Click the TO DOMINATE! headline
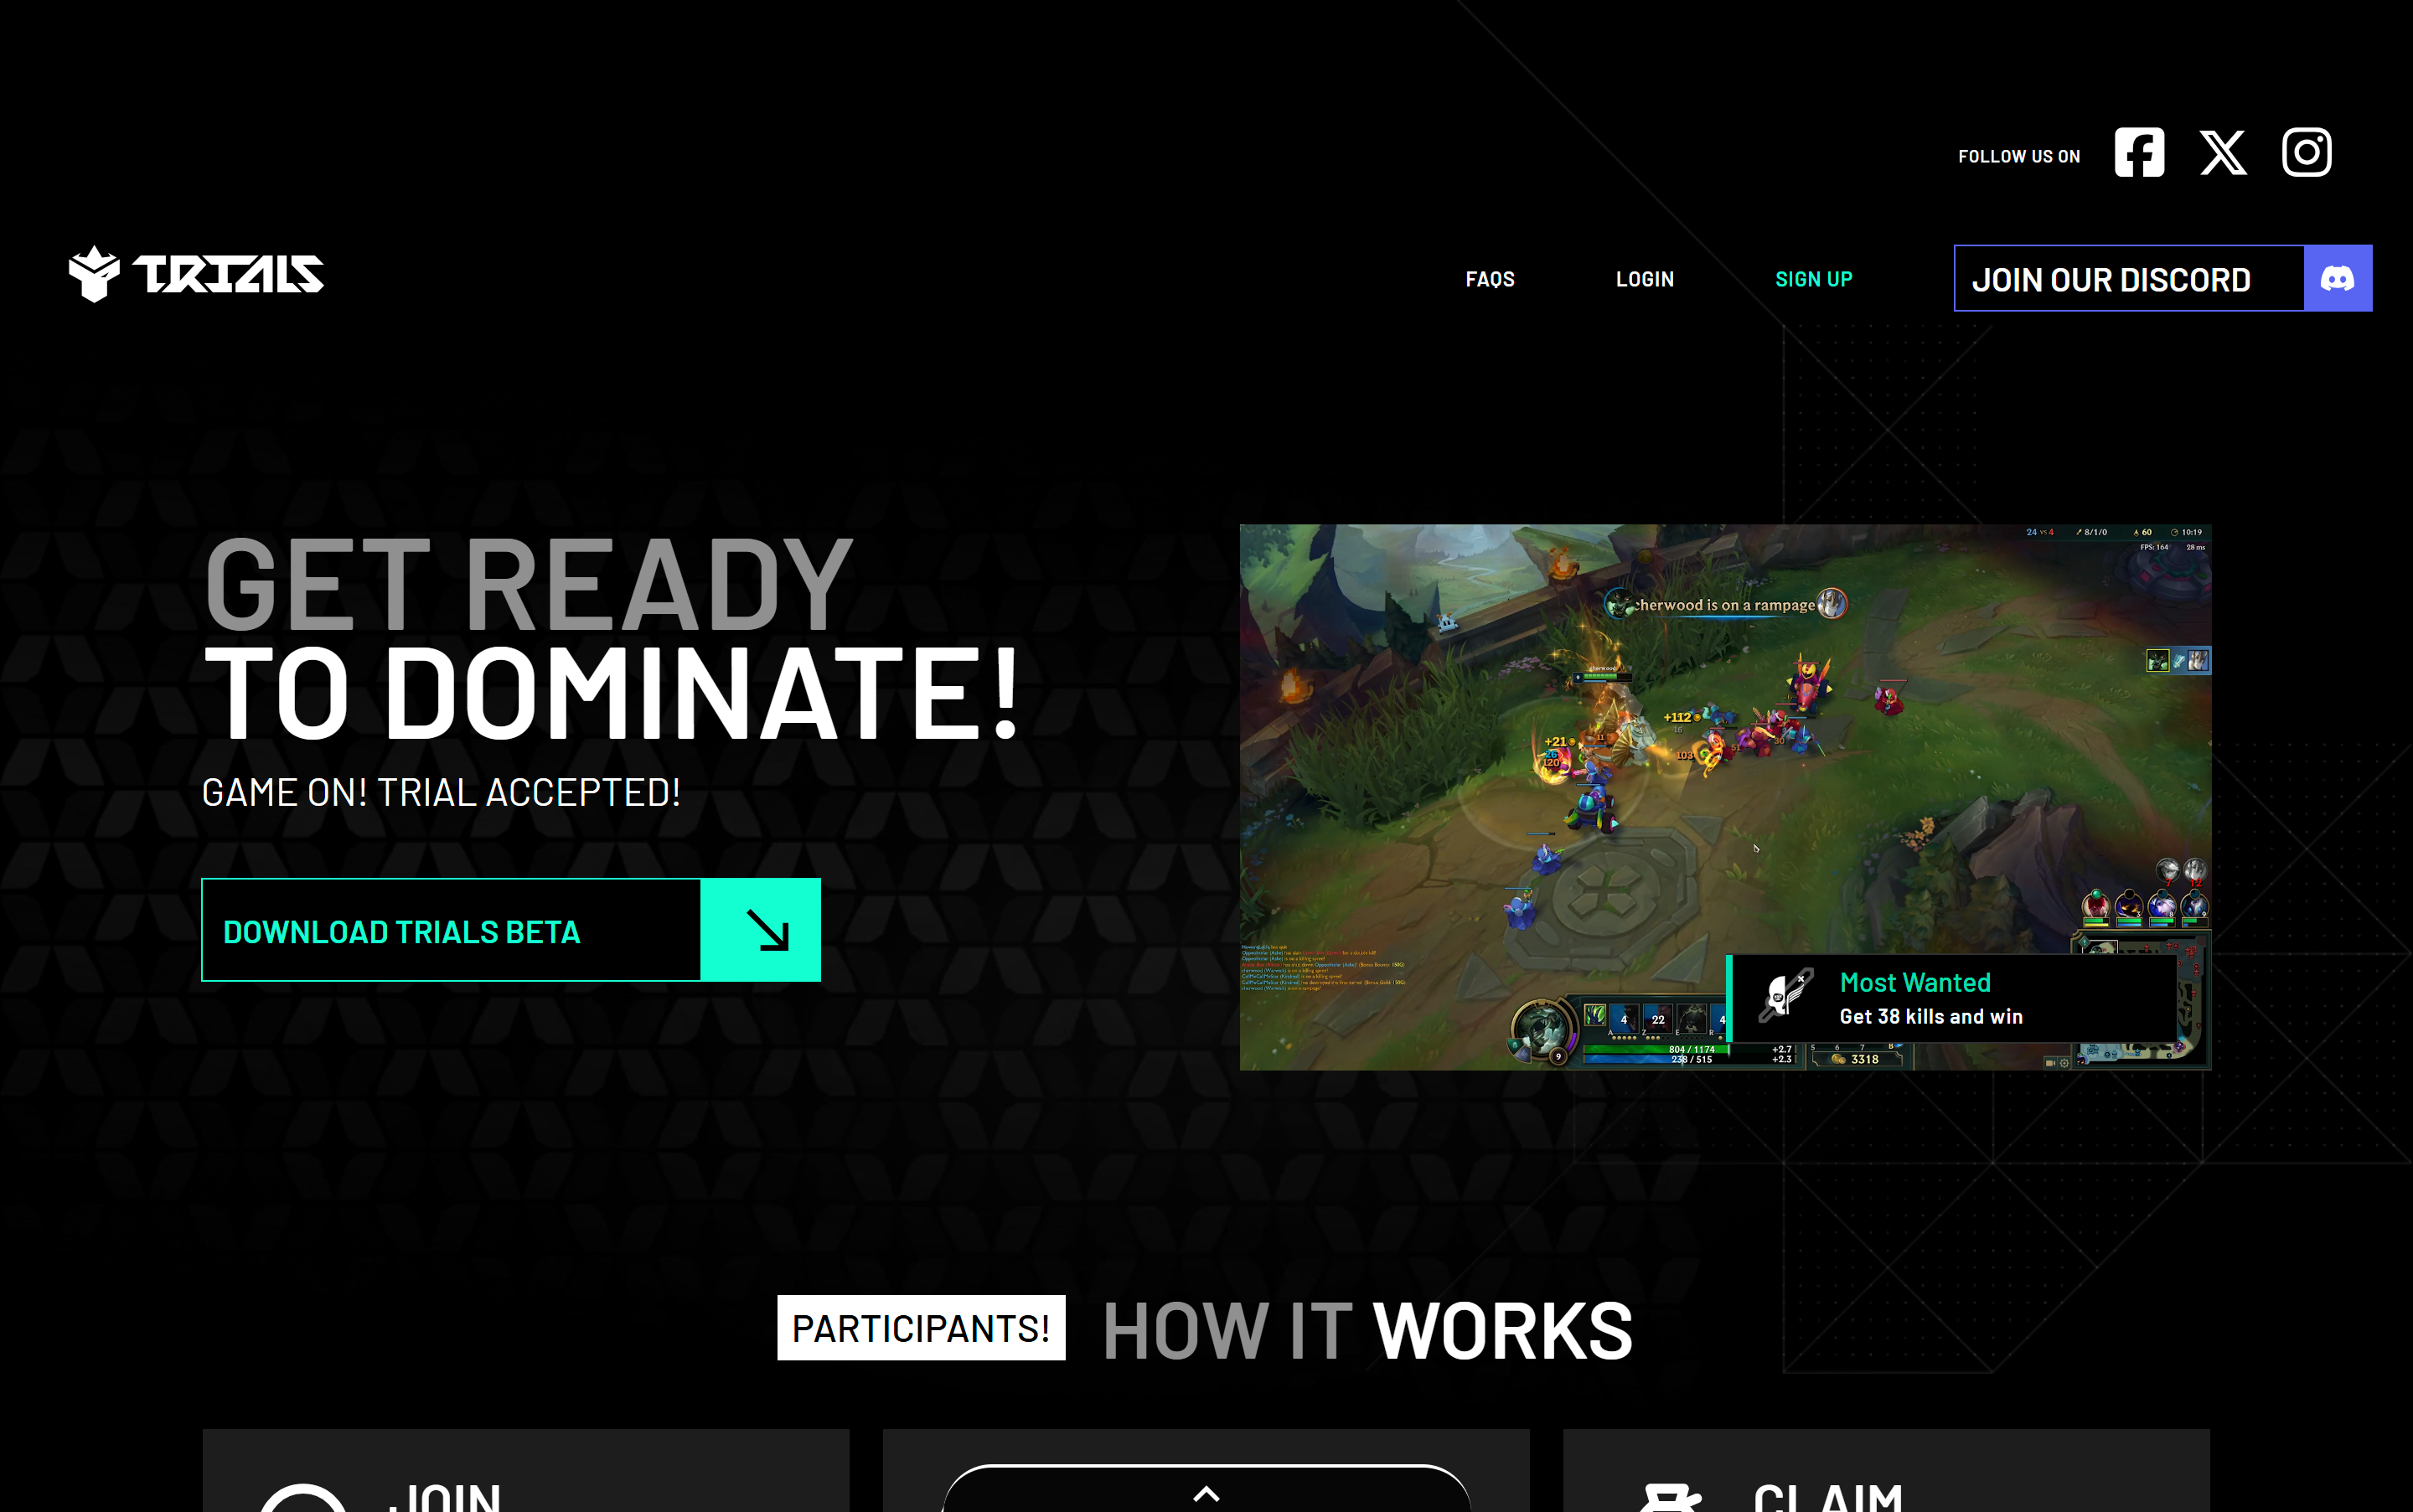This screenshot has width=2413, height=1512. pos(612,692)
